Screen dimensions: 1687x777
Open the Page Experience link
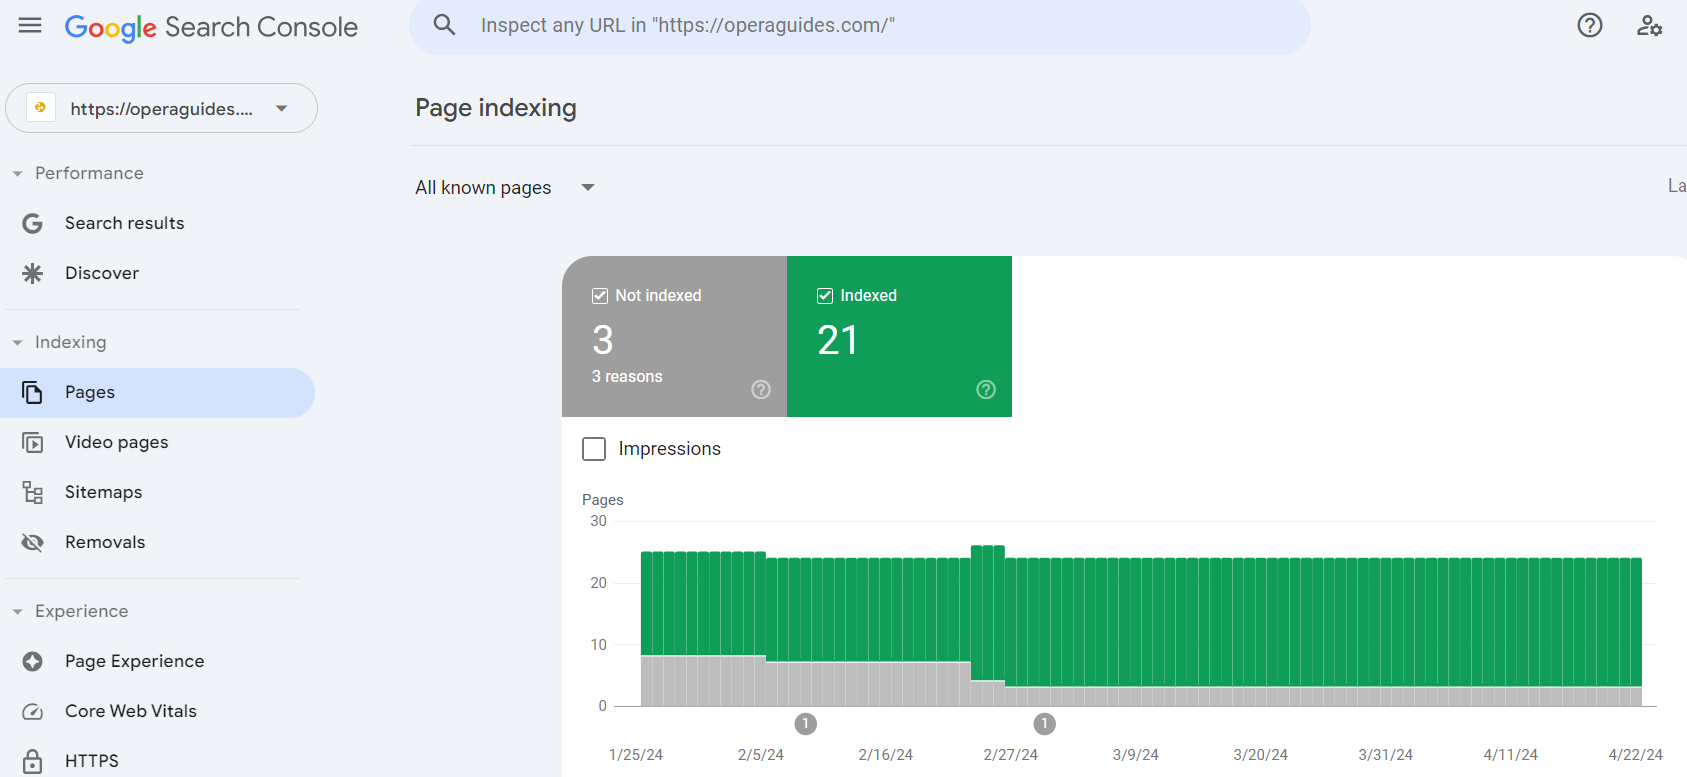134,661
